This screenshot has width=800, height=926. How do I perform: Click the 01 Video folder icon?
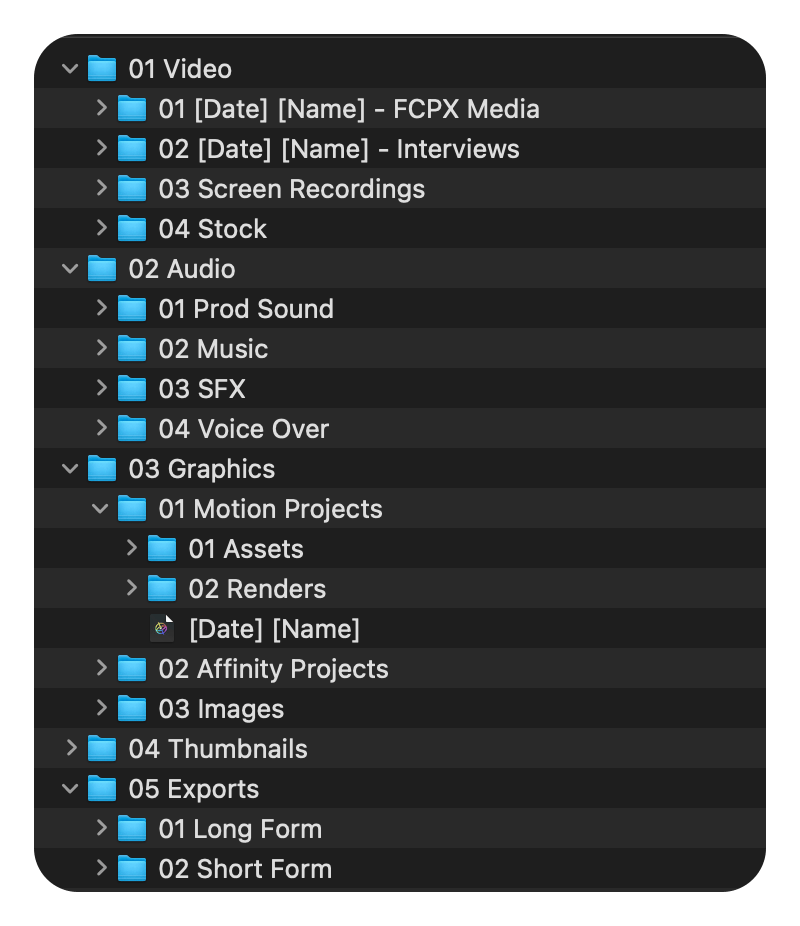coord(102,69)
